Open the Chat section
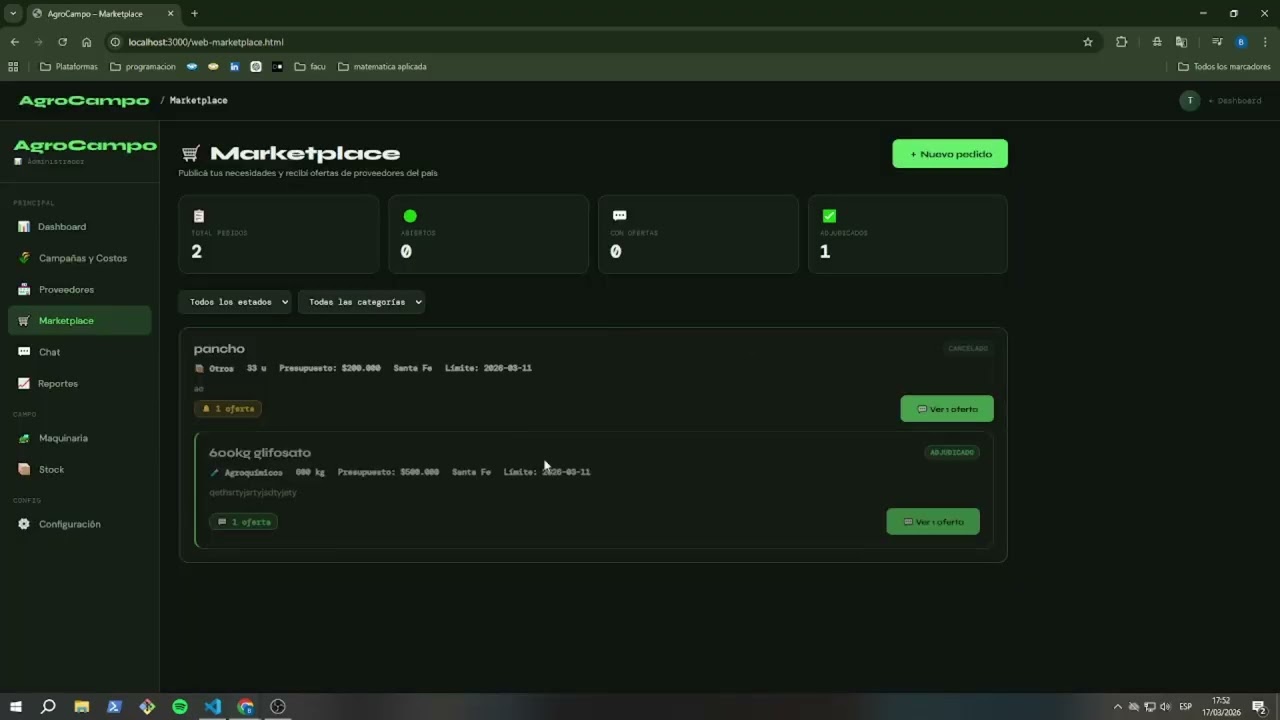 [80, 352]
